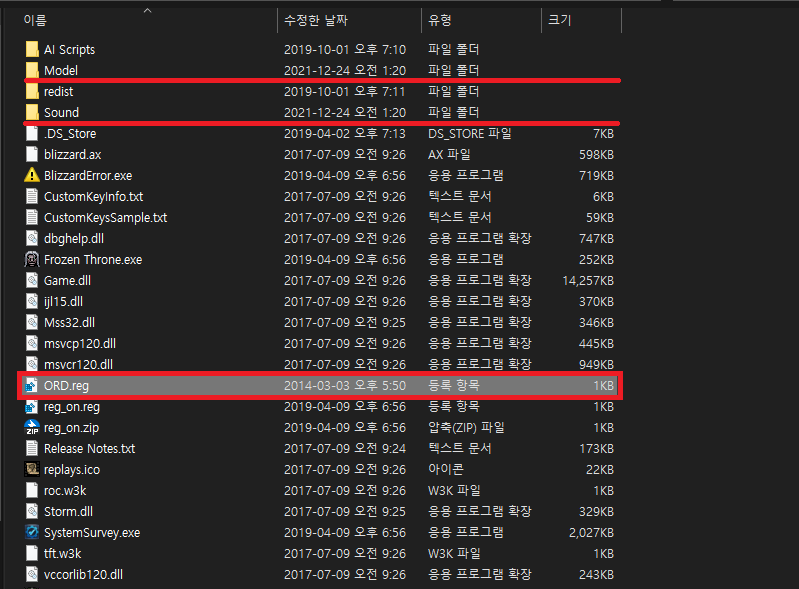Screen dimensions: 799x589
Task: Sort by the 수정한 날짜 column header
Action: (315, 20)
